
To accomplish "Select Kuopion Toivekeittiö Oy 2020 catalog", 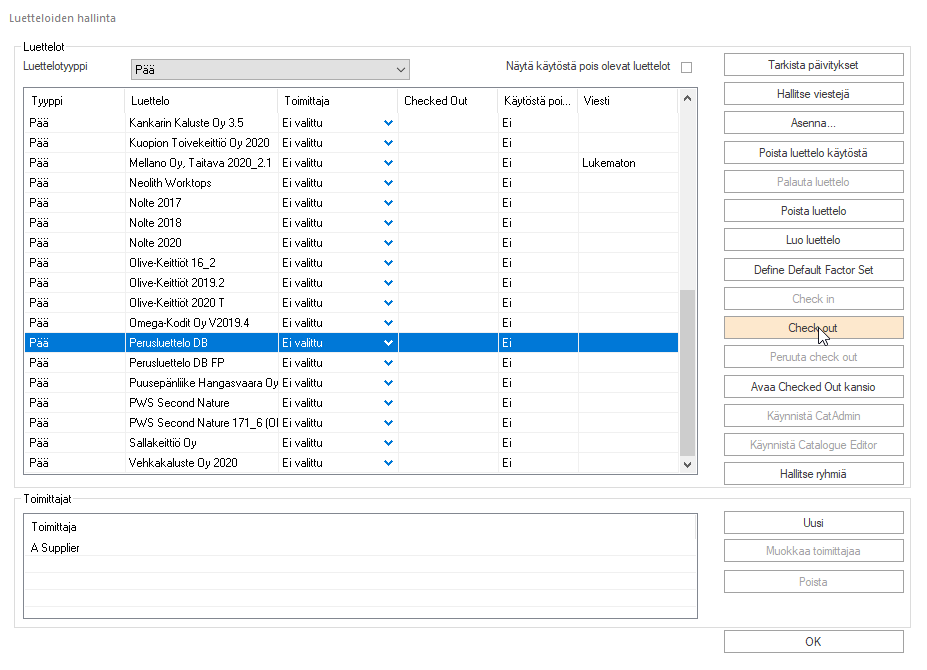I will click(x=351, y=143).
